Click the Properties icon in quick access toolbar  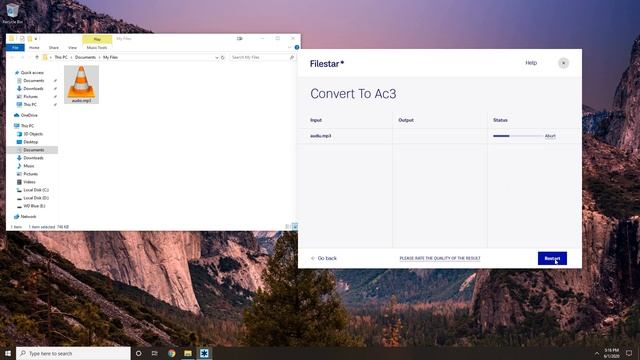pyautogui.click(x=22, y=39)
